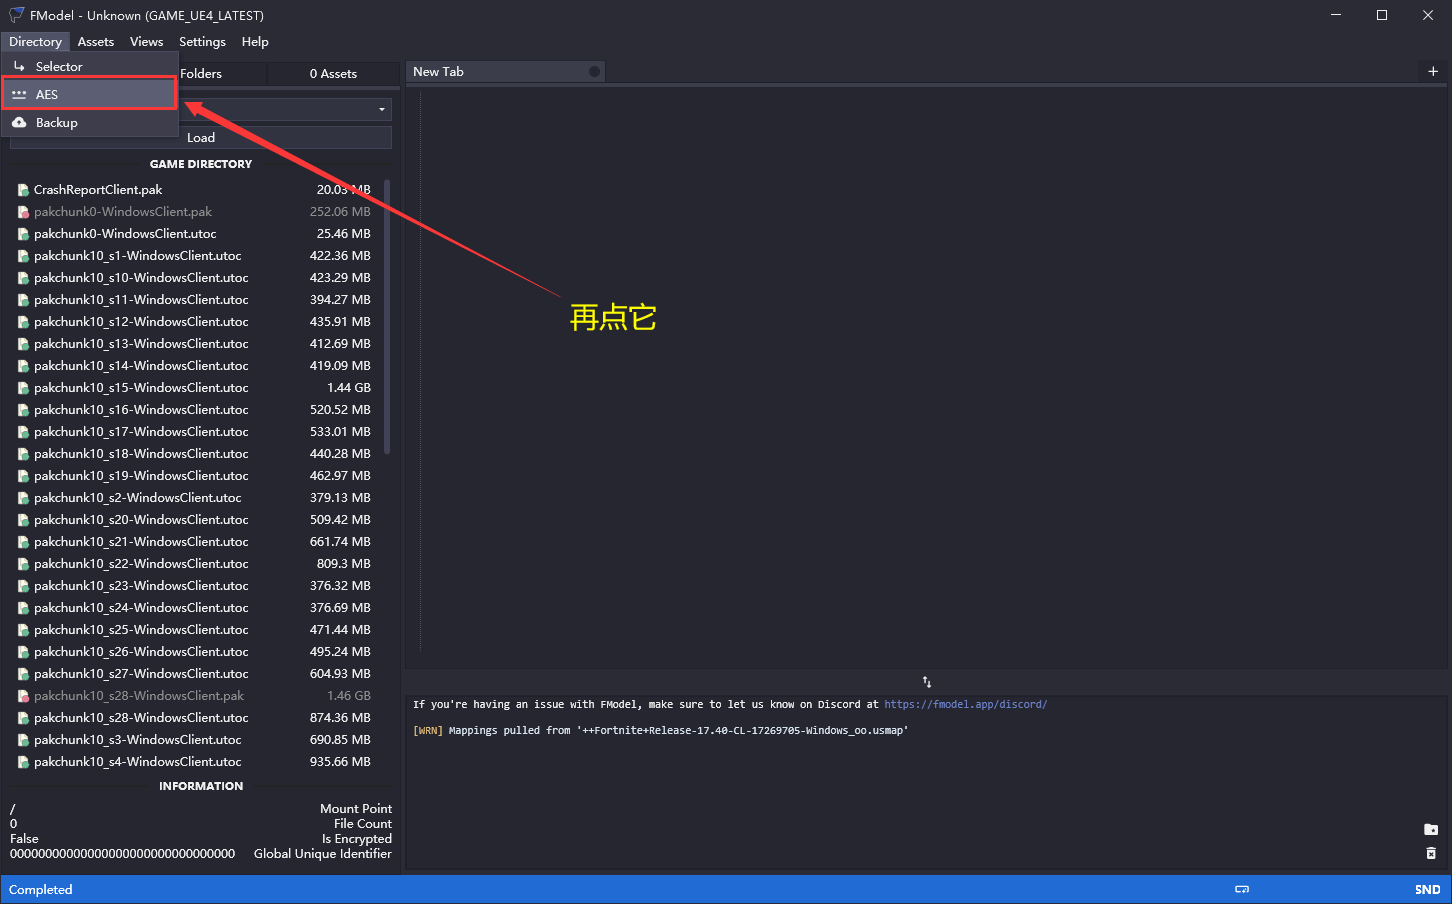The image size is (1452, 904).
Task: Select pakchunk10_s14-WindowsClient.utoc file
Action: 195,366
